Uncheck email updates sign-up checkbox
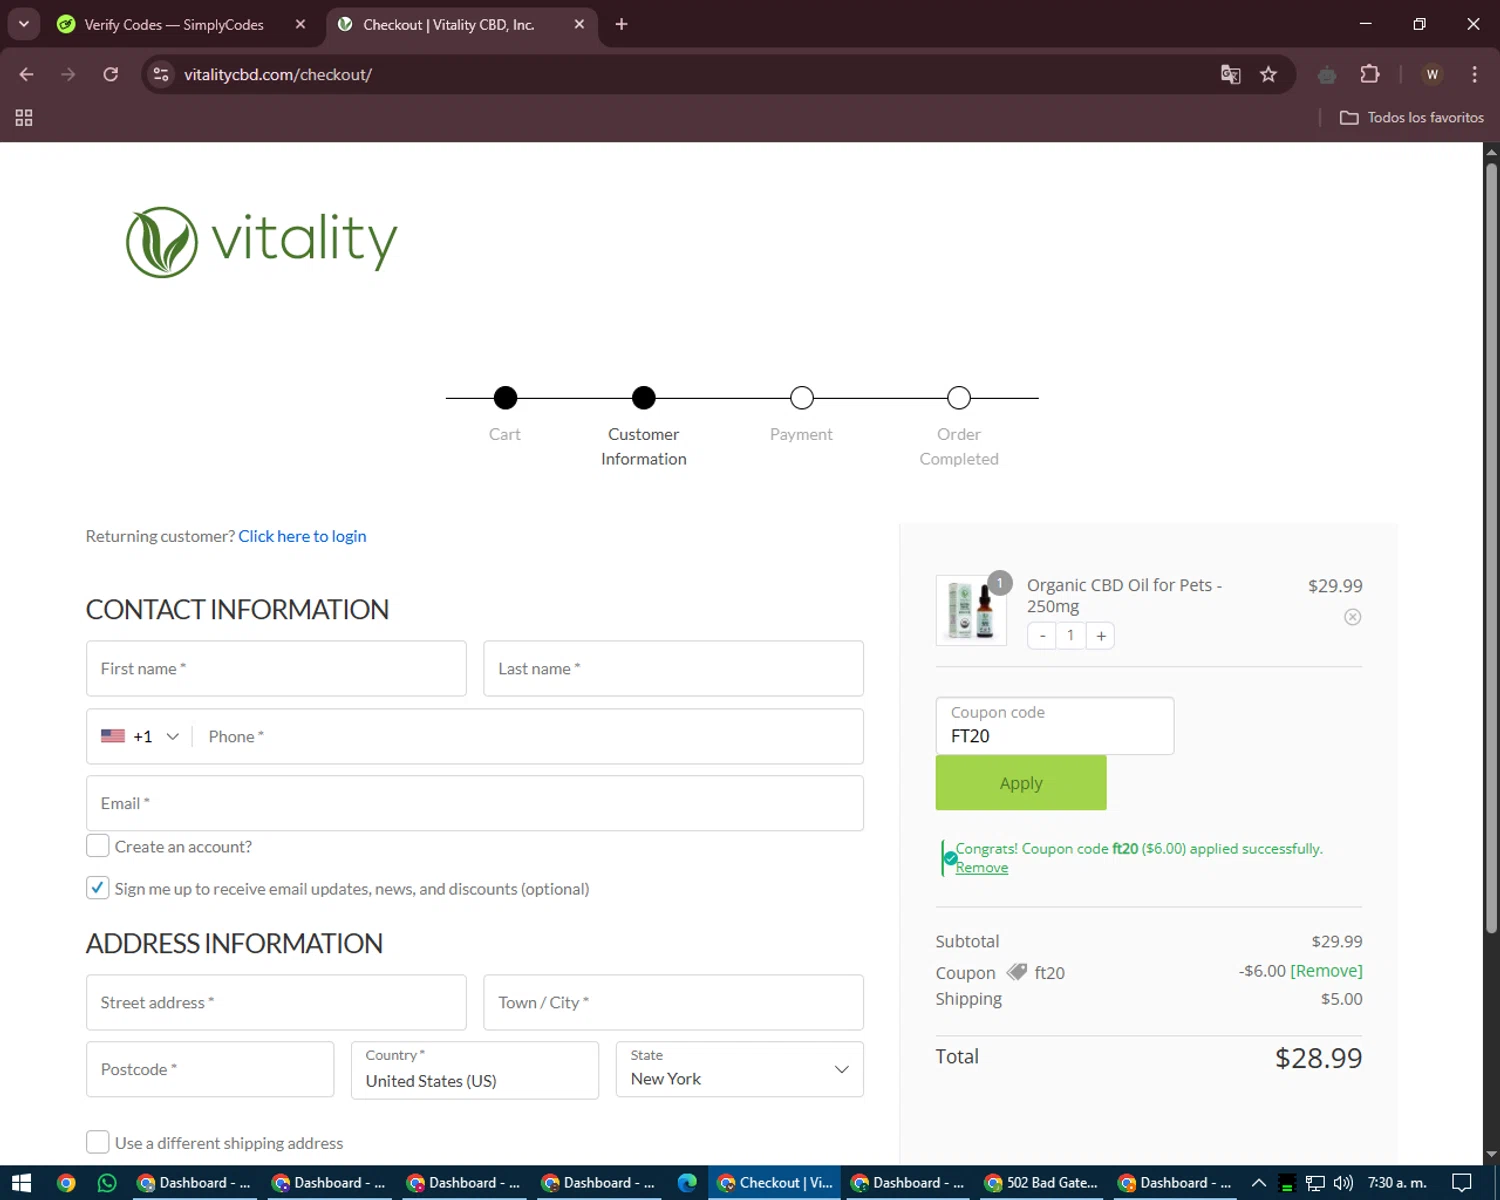1500x1200 pixels. 98,888
